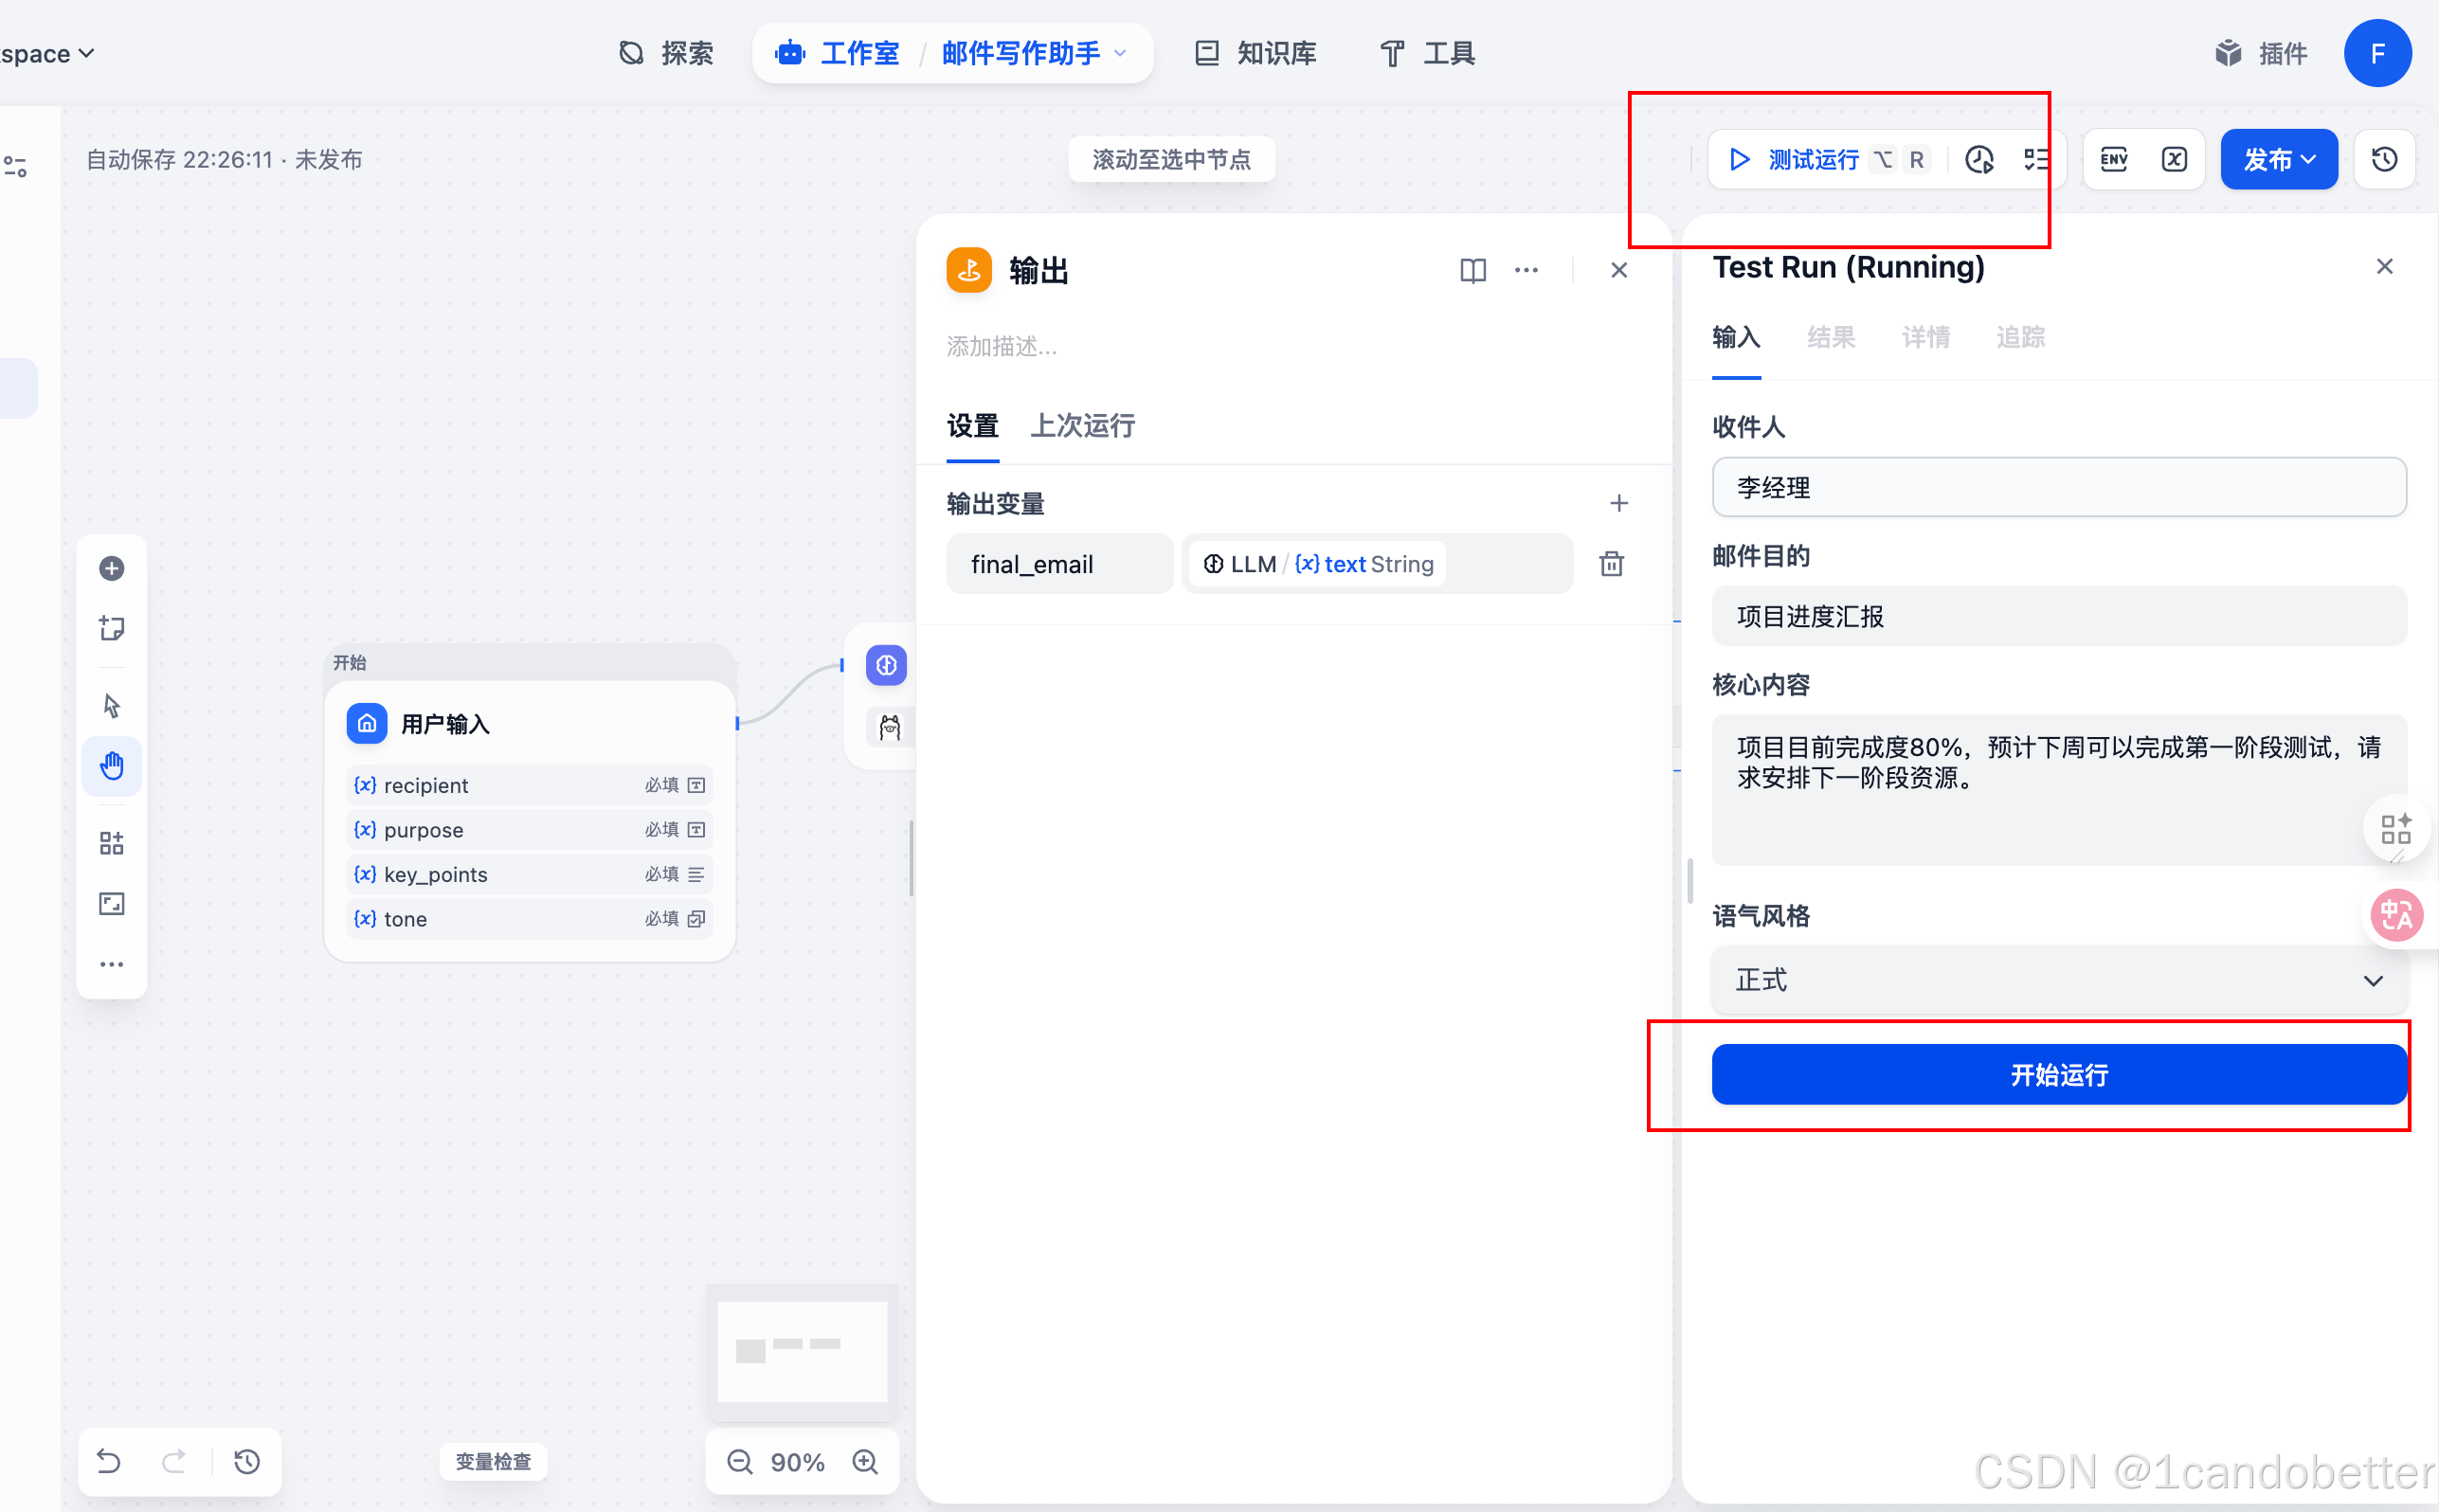The width and height of the screenshot is (2439, 1512).
Task: Open version history clock icon top right
Action: pyautogui.click(x=2385, y=159)
